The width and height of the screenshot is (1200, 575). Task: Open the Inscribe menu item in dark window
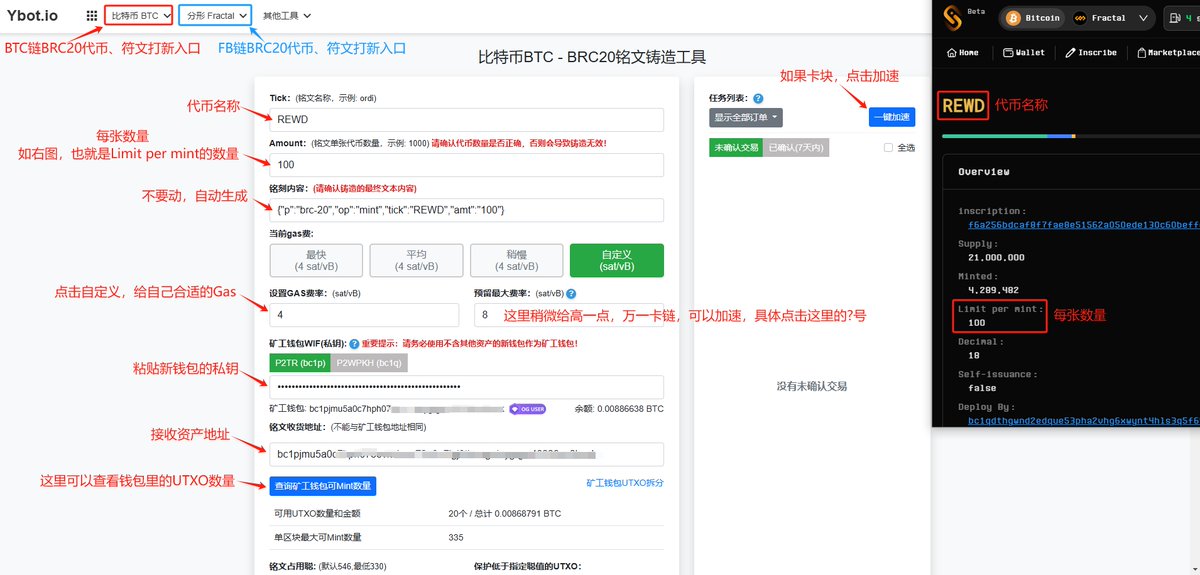[1091, 52]
